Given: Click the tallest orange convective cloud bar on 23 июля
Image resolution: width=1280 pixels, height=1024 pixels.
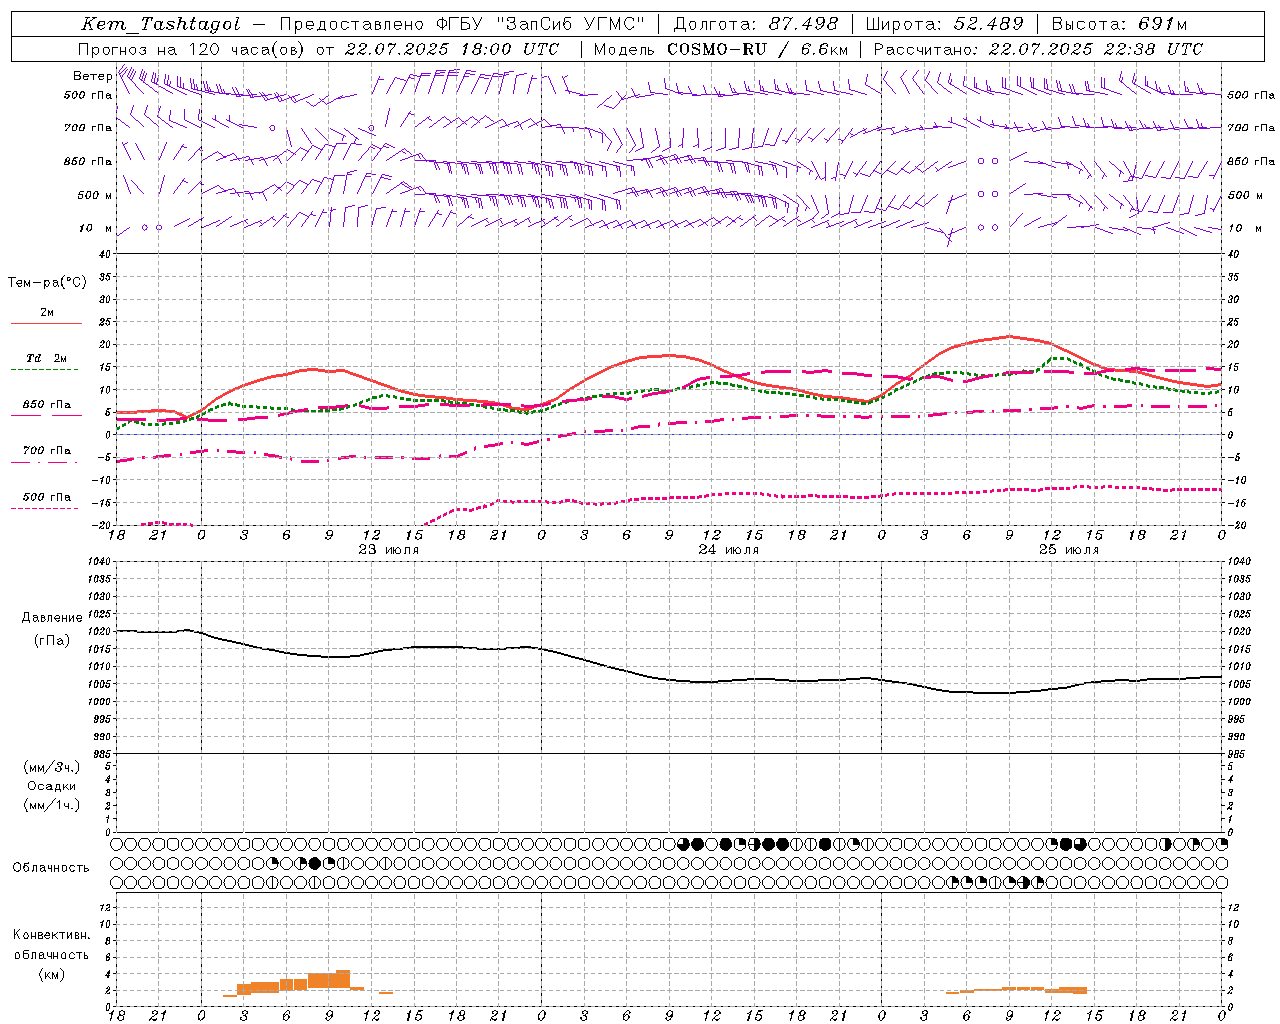Looking at the screenshot, I should 343,979.
